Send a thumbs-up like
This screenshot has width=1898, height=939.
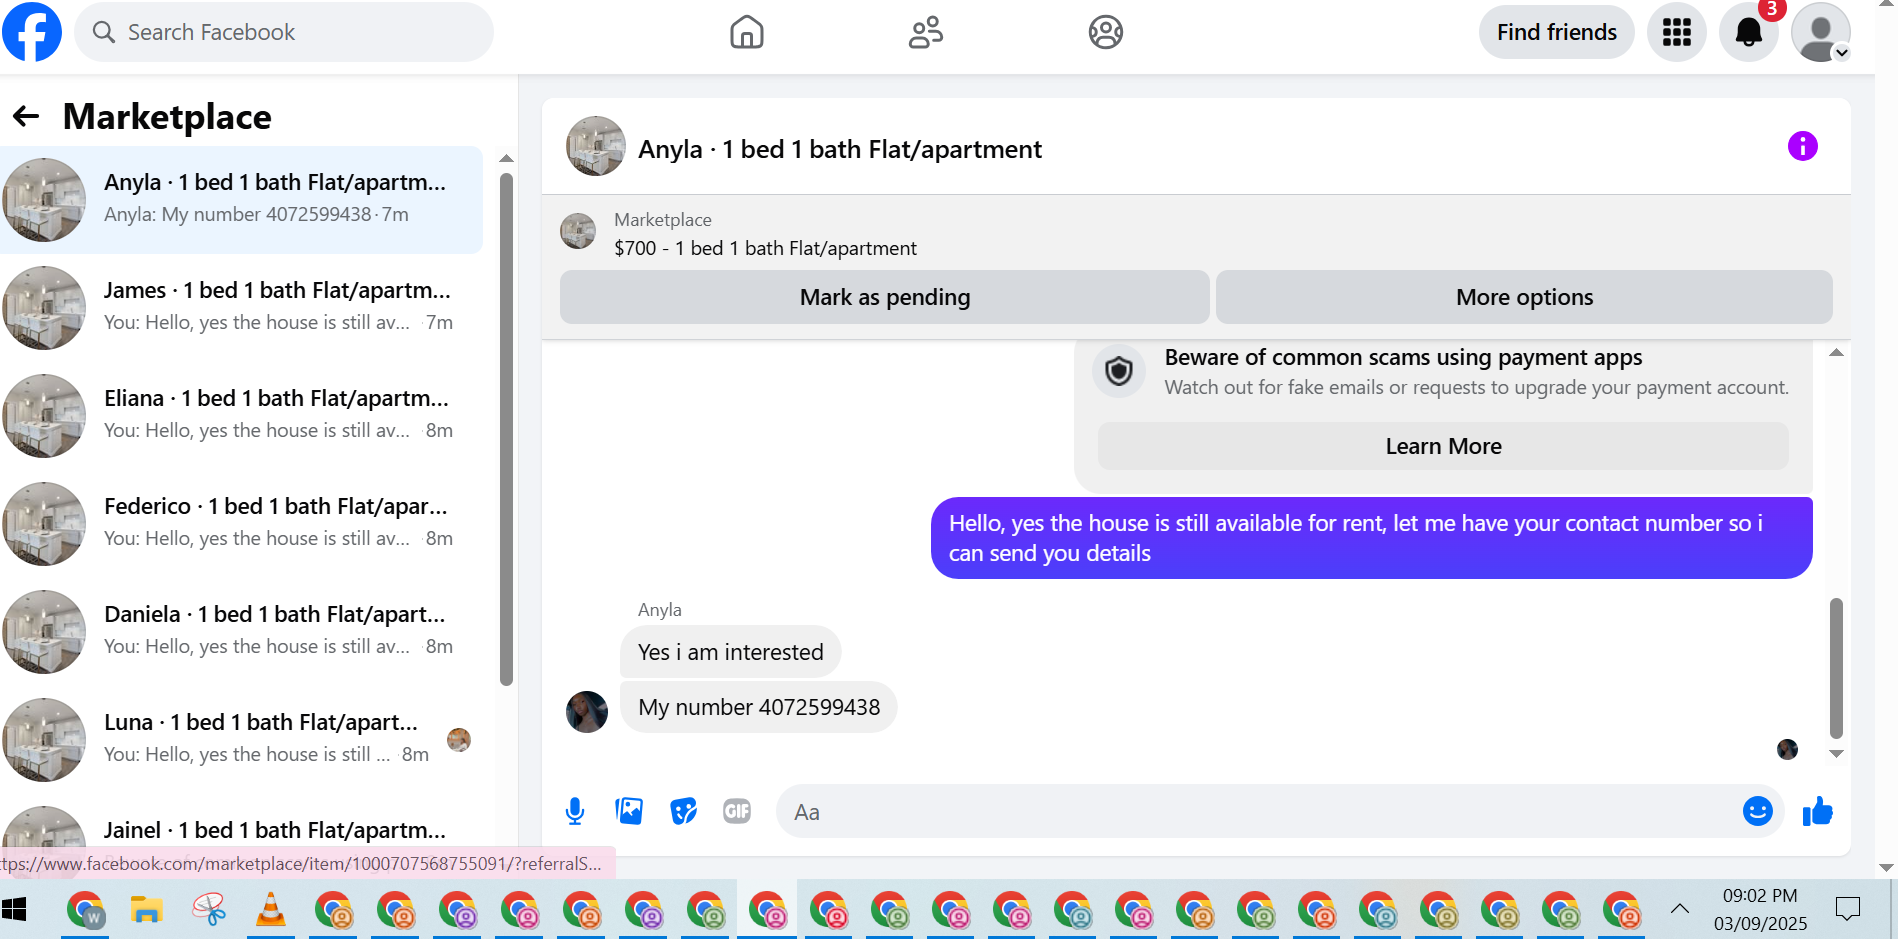click(1817, 811)
